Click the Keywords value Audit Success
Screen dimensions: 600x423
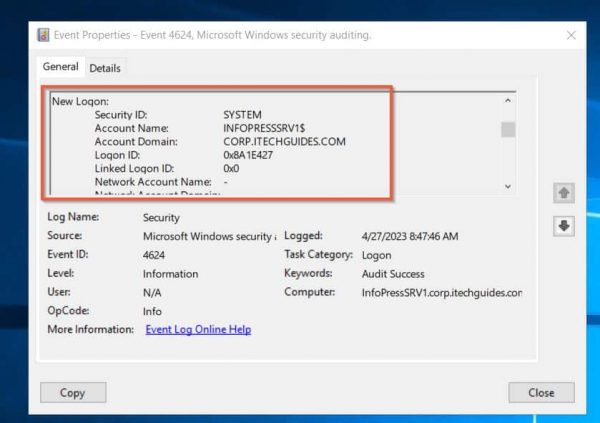coord(393,274)
